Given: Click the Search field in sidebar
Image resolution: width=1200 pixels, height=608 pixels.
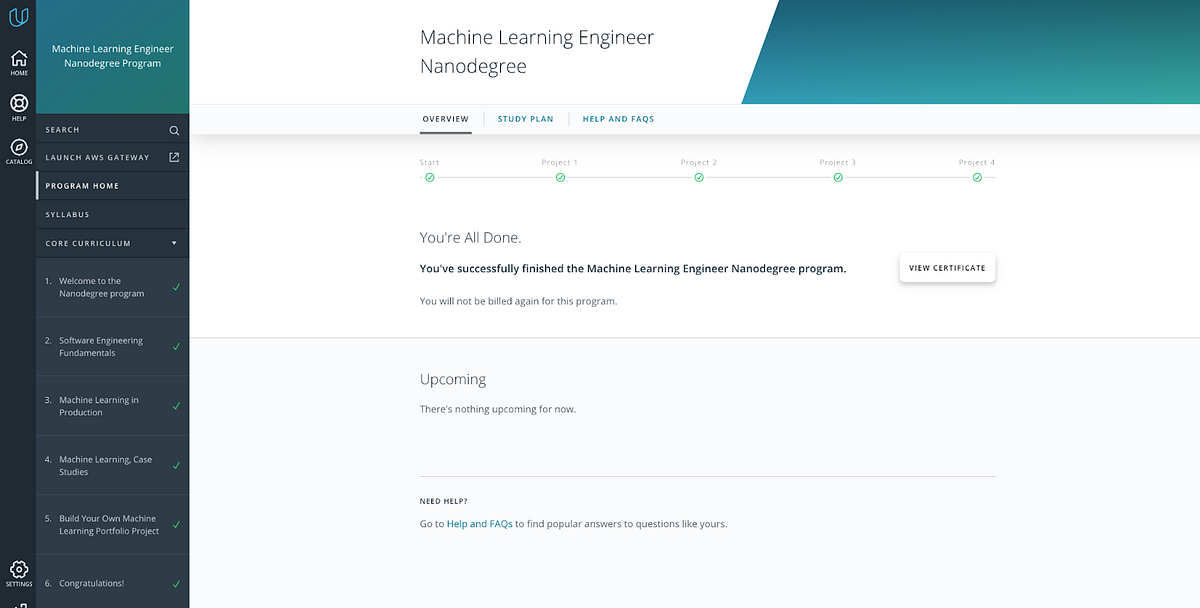Looking at the screenshot, I should pos(112,130).
